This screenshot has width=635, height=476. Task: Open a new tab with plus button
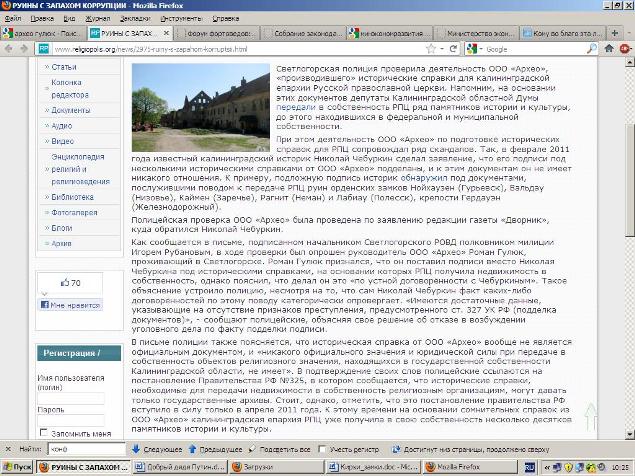[x=614, y=33]
